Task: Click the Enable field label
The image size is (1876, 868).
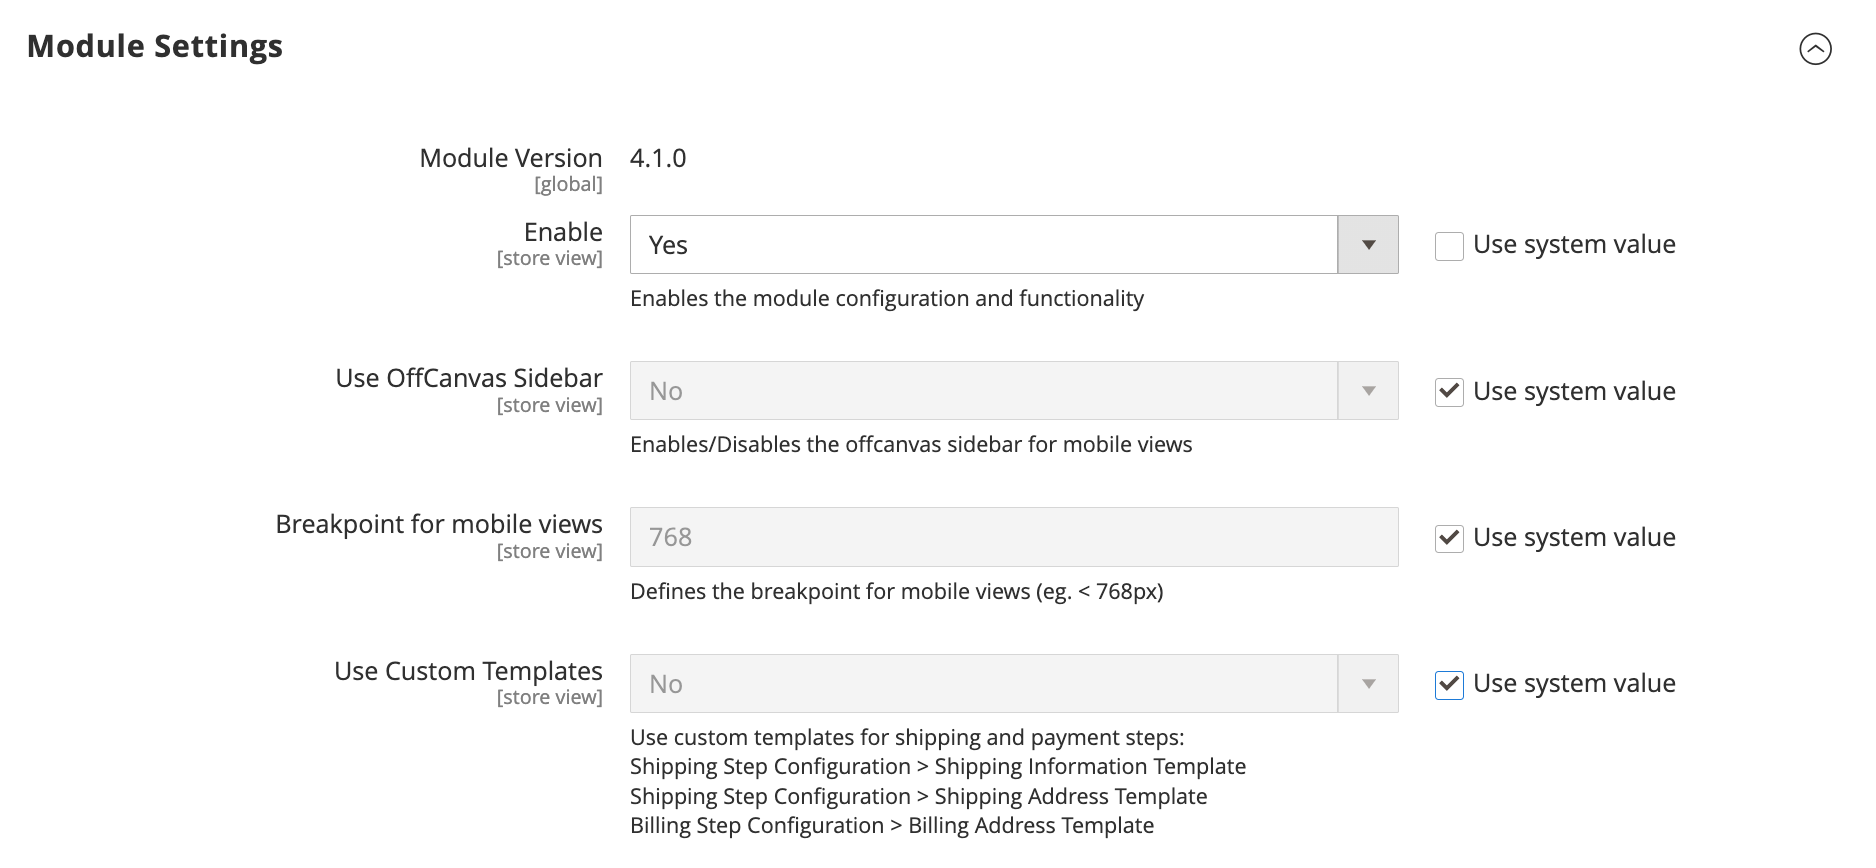Action: click(x=563, y=232)
